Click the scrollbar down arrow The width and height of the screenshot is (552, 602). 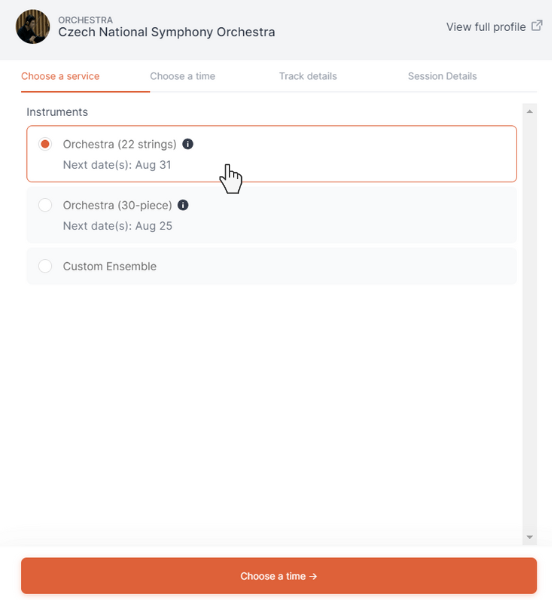(x=530, y=537)
